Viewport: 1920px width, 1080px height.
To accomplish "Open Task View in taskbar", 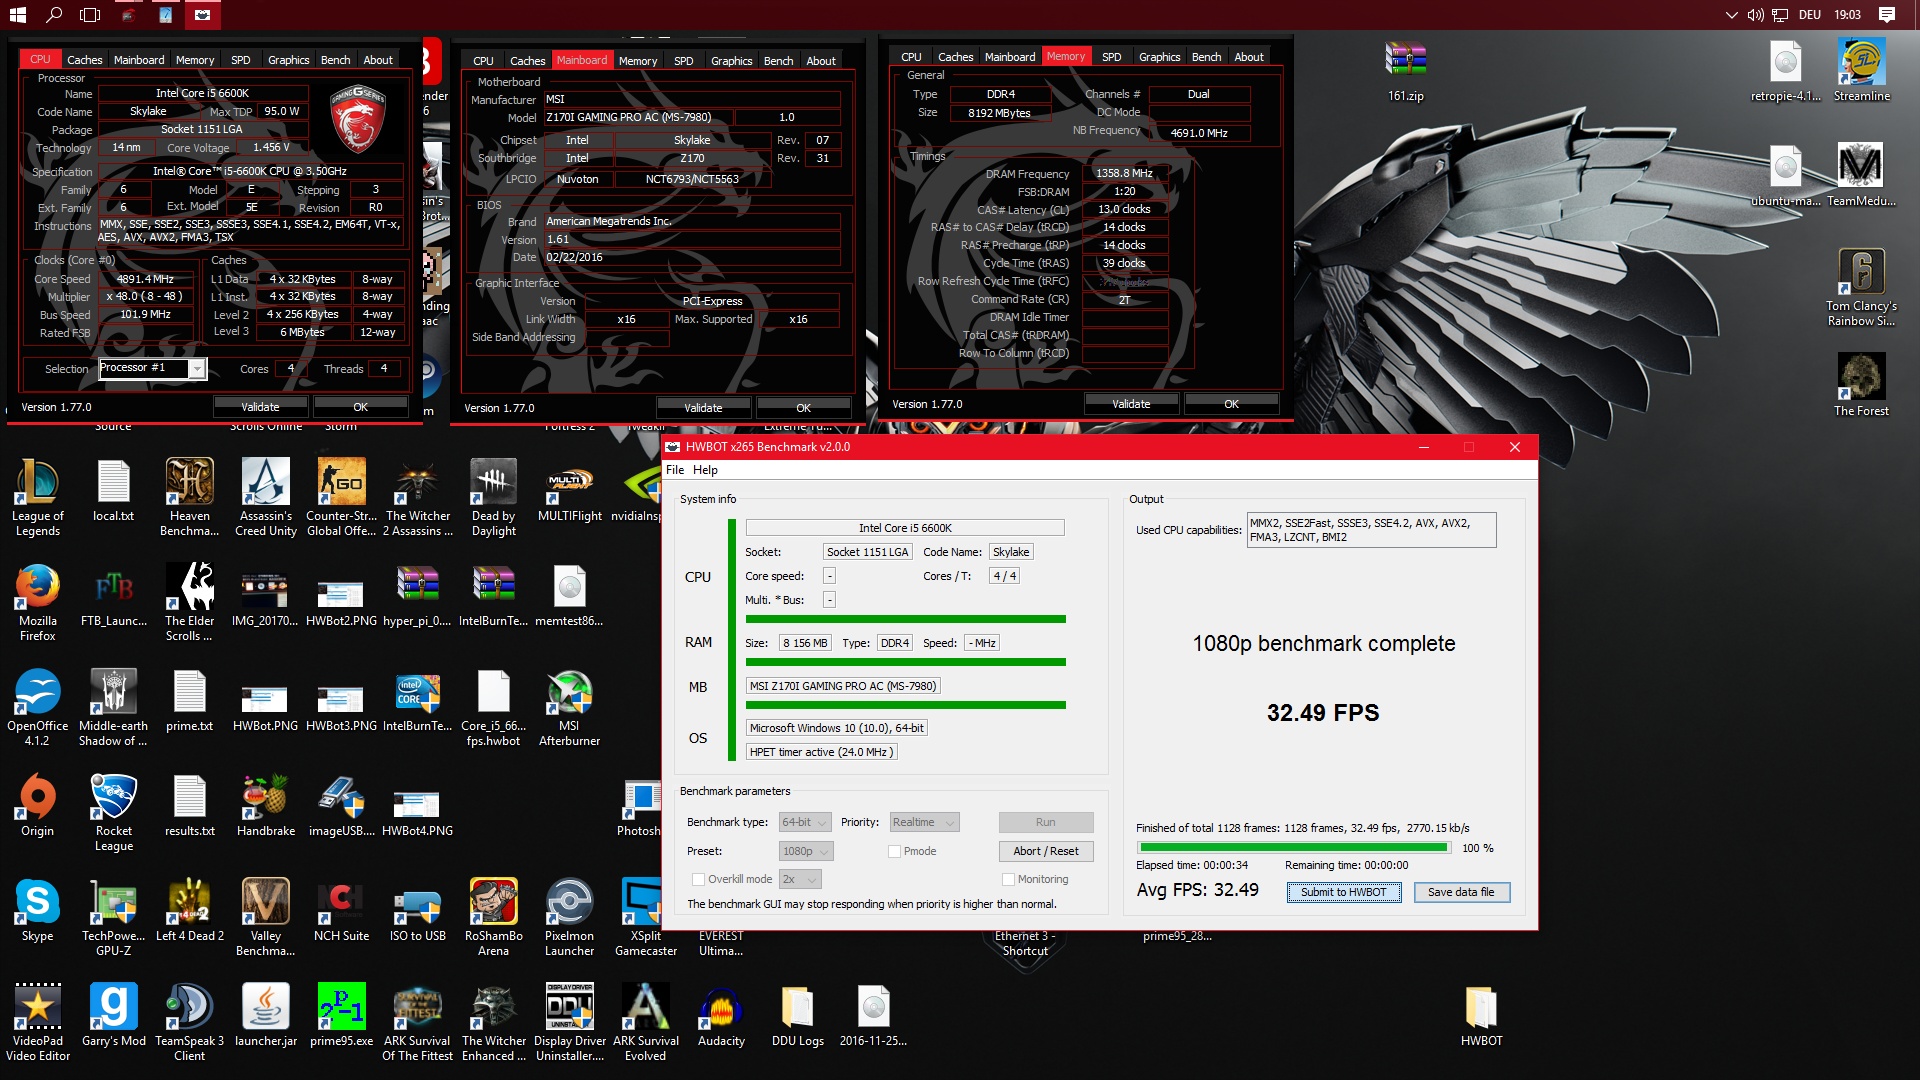I will point(90,14).
